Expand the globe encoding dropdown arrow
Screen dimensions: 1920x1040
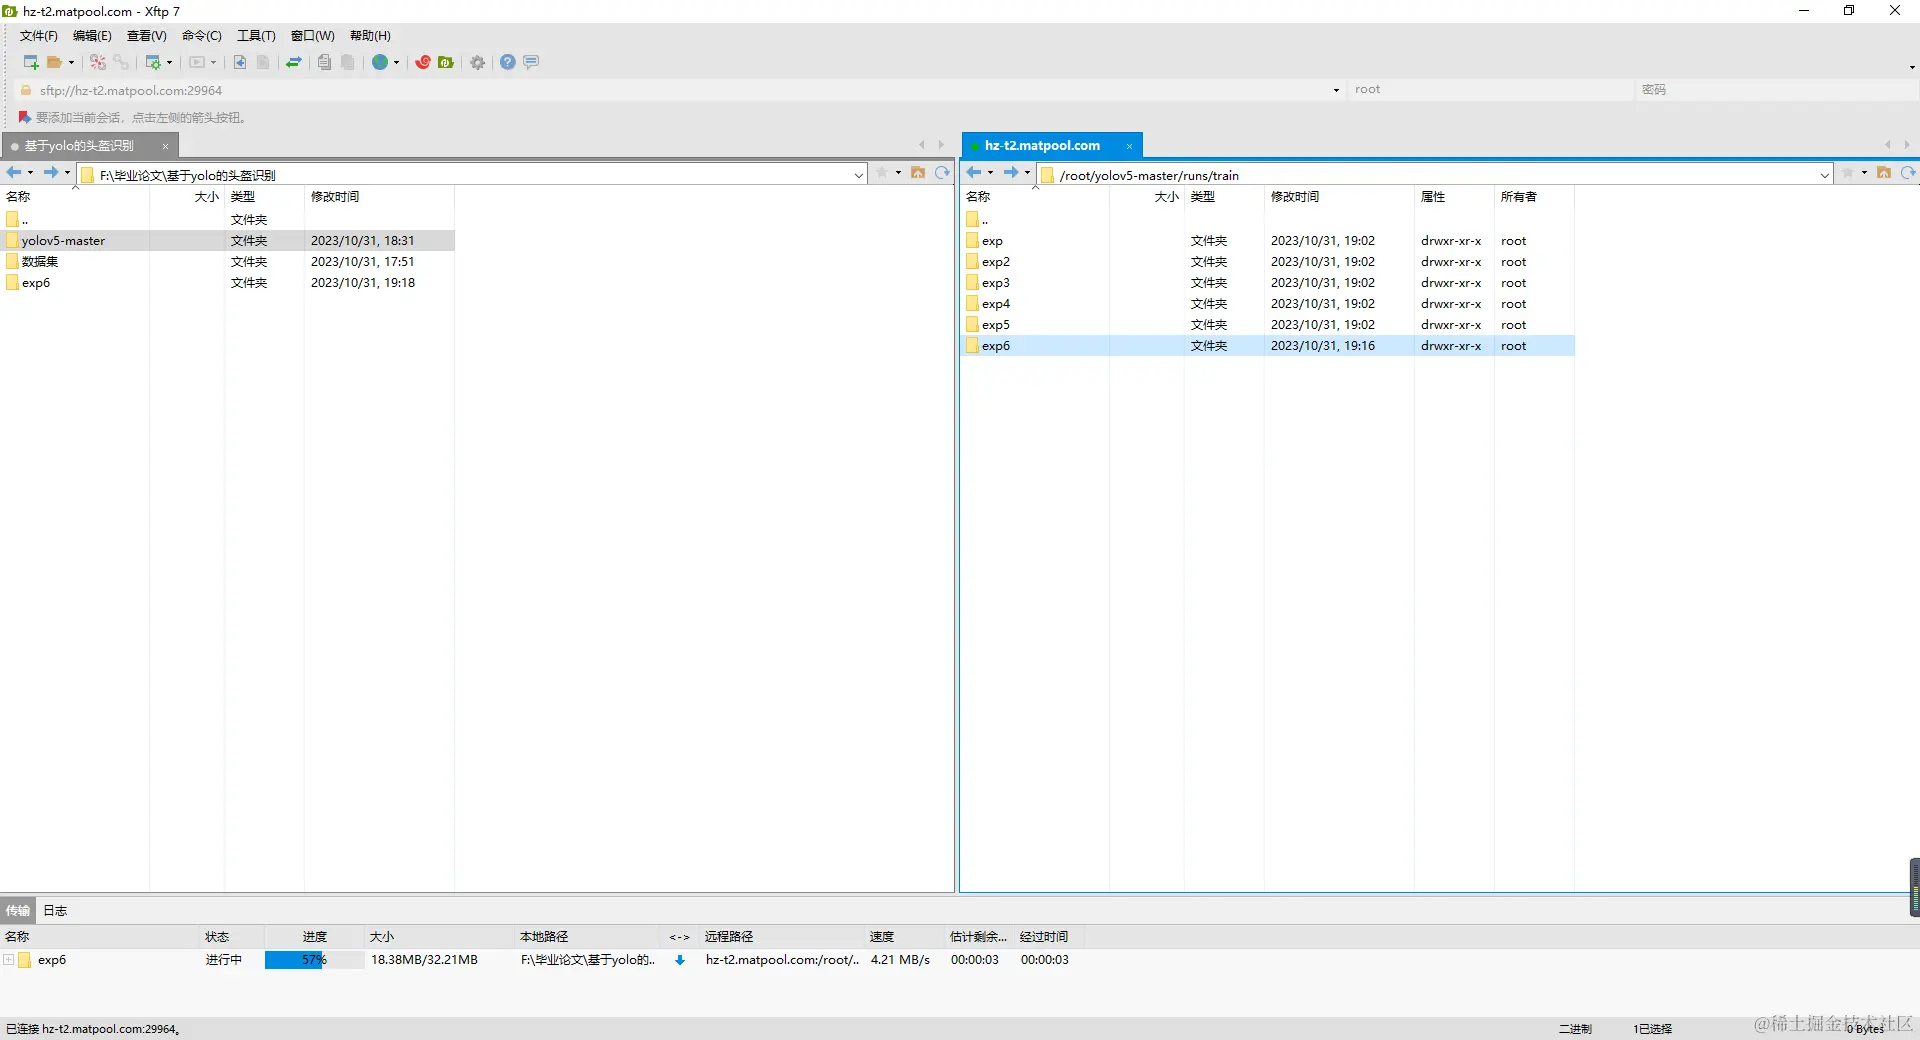coord(396,63)
